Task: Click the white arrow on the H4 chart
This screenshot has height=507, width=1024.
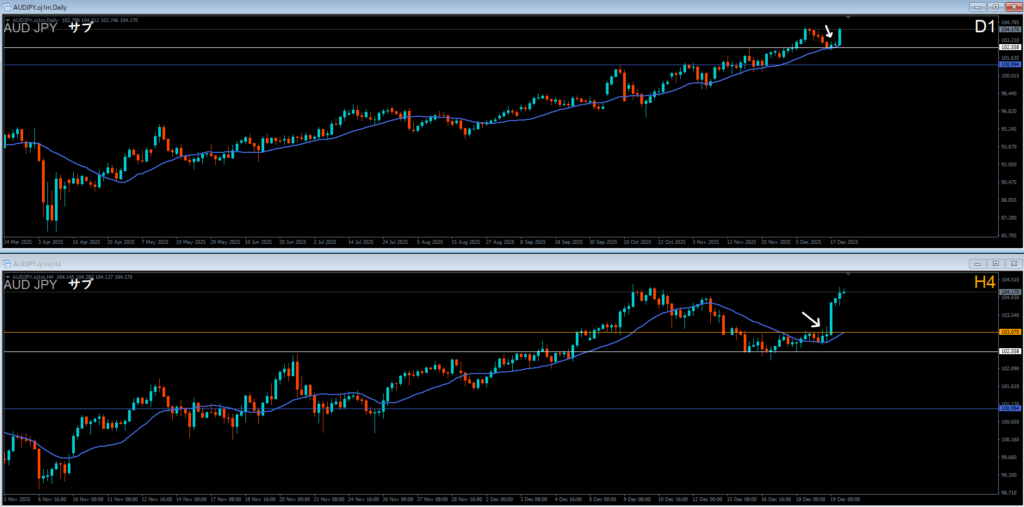Action: click(812, 320)
